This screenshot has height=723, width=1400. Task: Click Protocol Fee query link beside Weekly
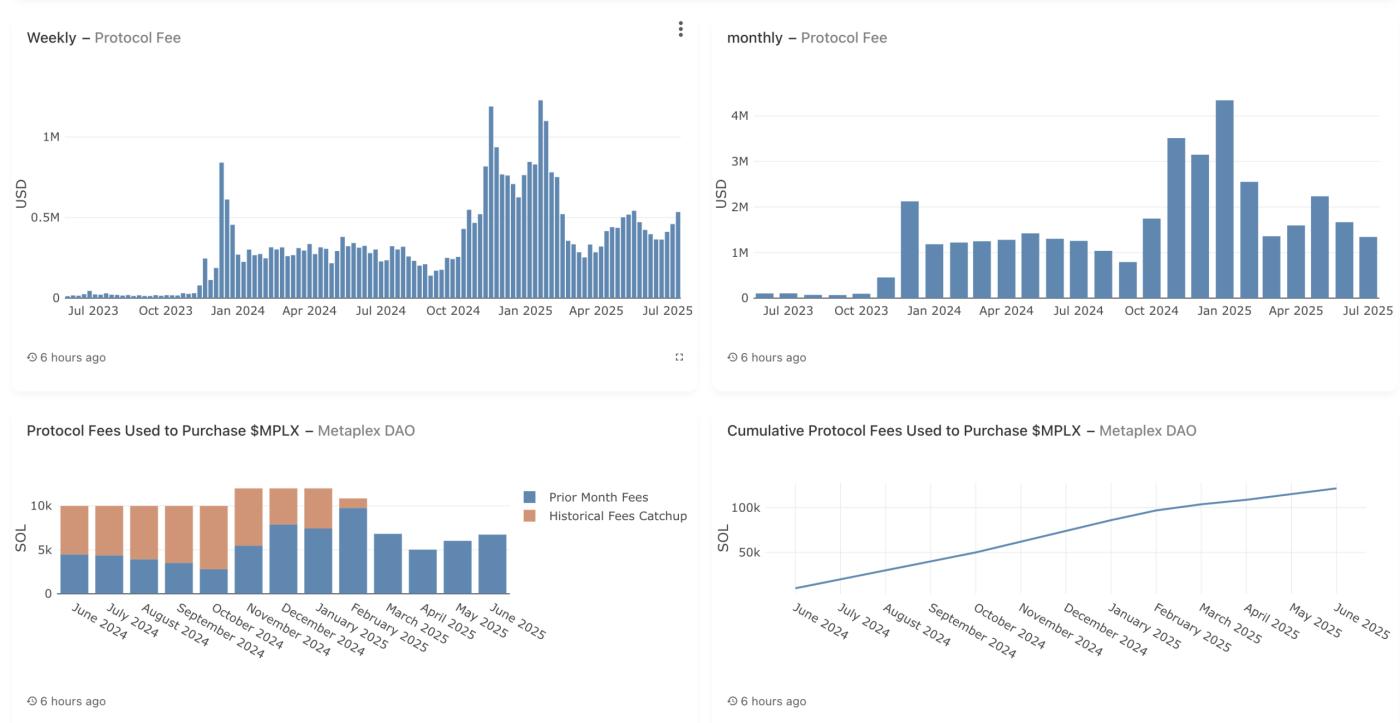[x=137, y=38]
